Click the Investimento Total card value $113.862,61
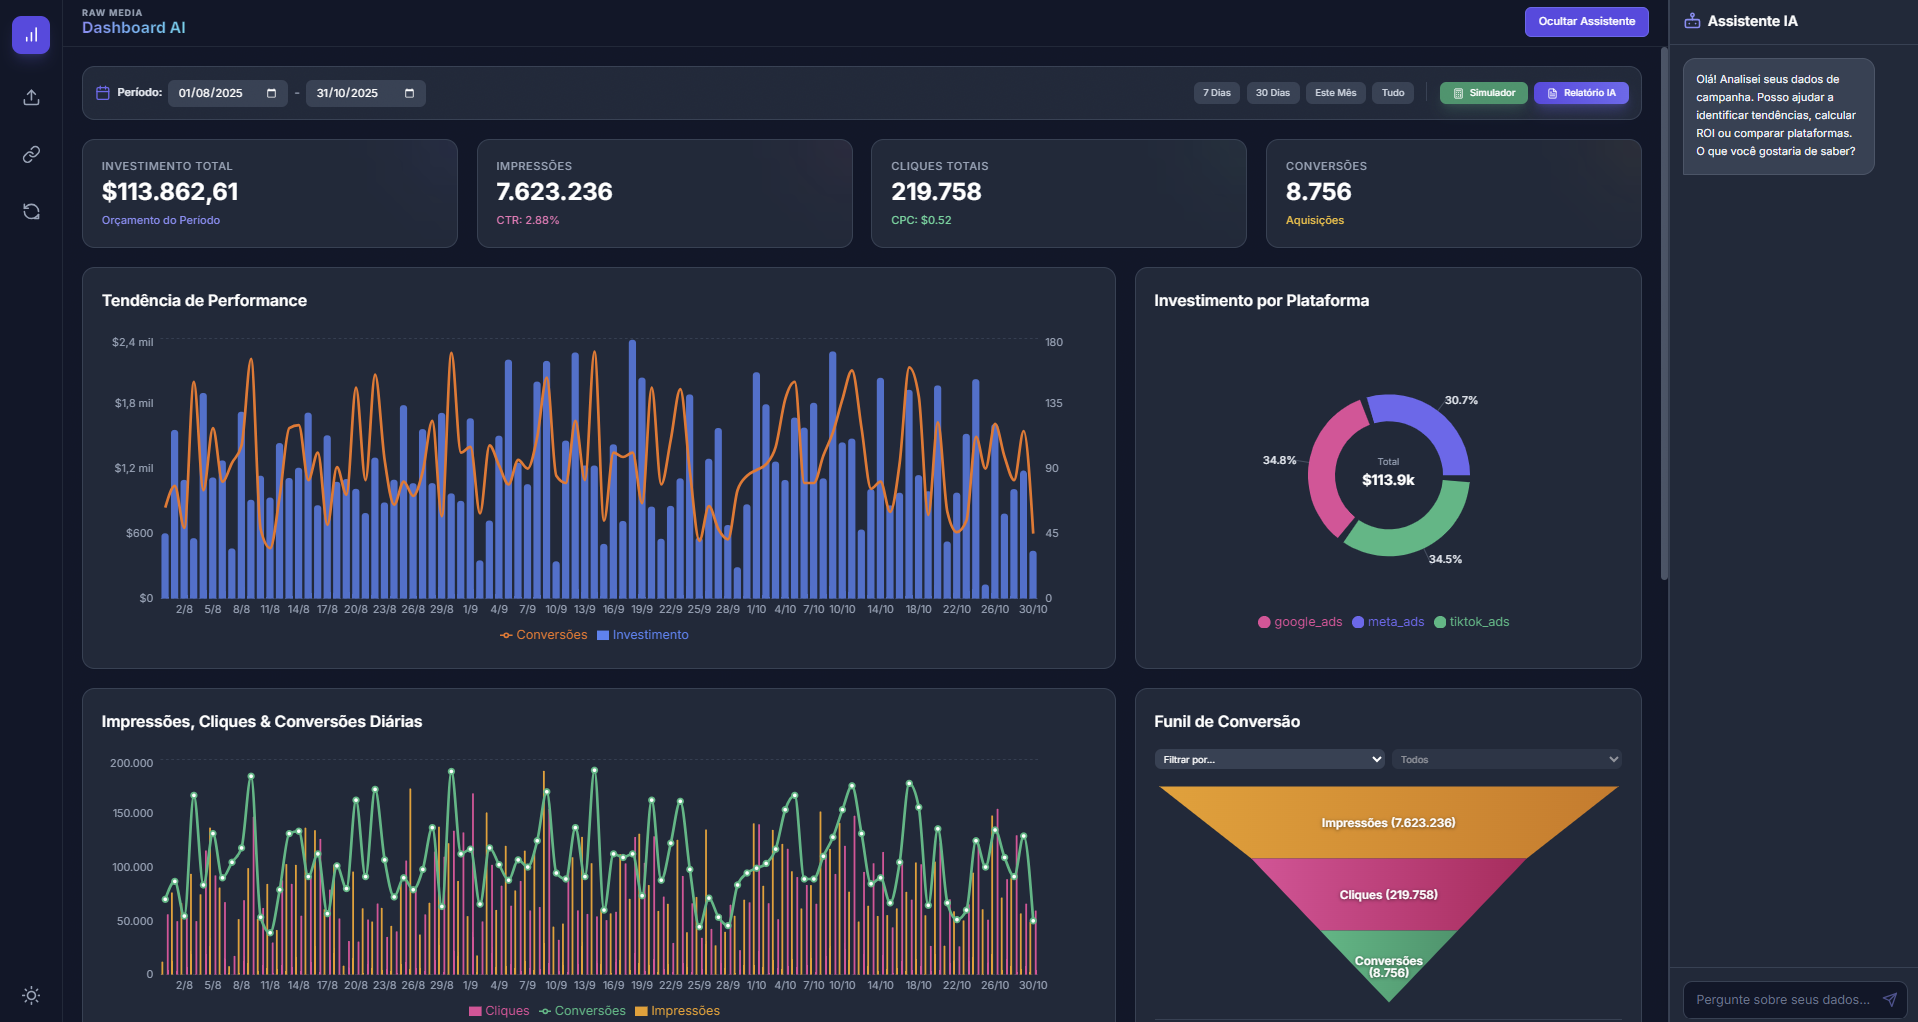The height and width of the screenshot is (1022, 1918). [170, 192]
